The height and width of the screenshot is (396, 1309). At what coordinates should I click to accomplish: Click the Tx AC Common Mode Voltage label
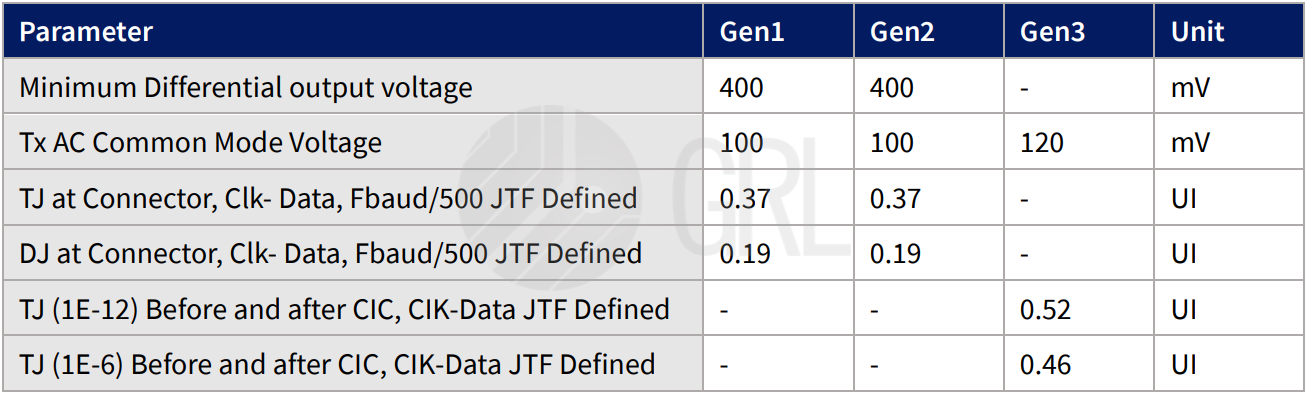pyautogui.click(x=201, y=143)
